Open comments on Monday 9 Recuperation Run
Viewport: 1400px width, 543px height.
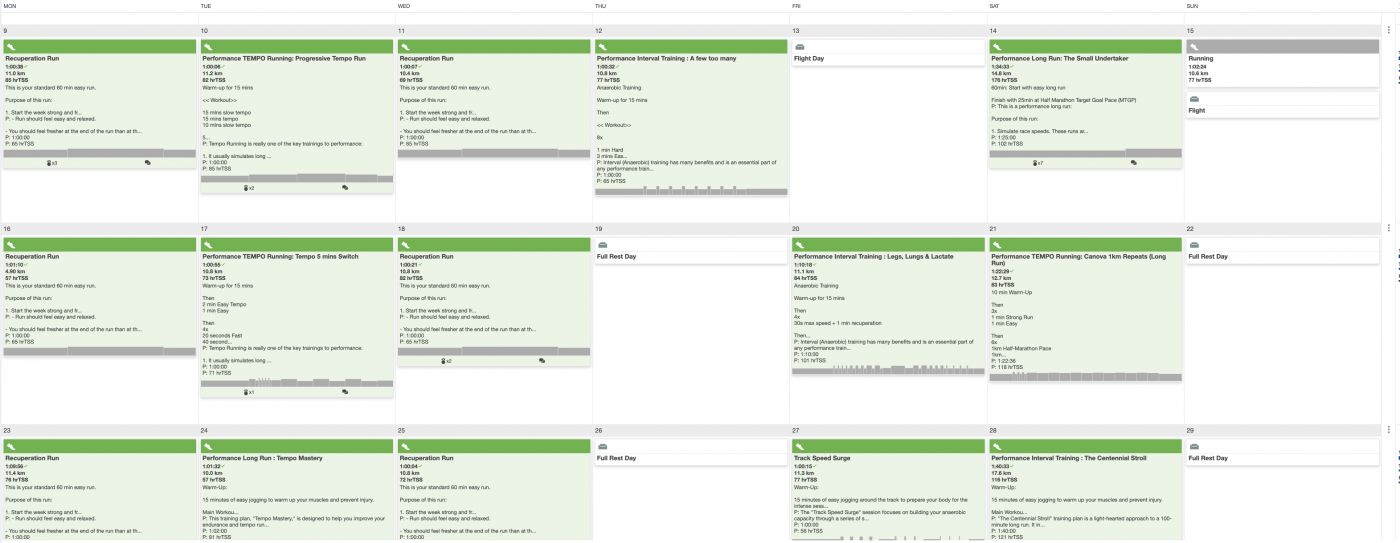148,162
